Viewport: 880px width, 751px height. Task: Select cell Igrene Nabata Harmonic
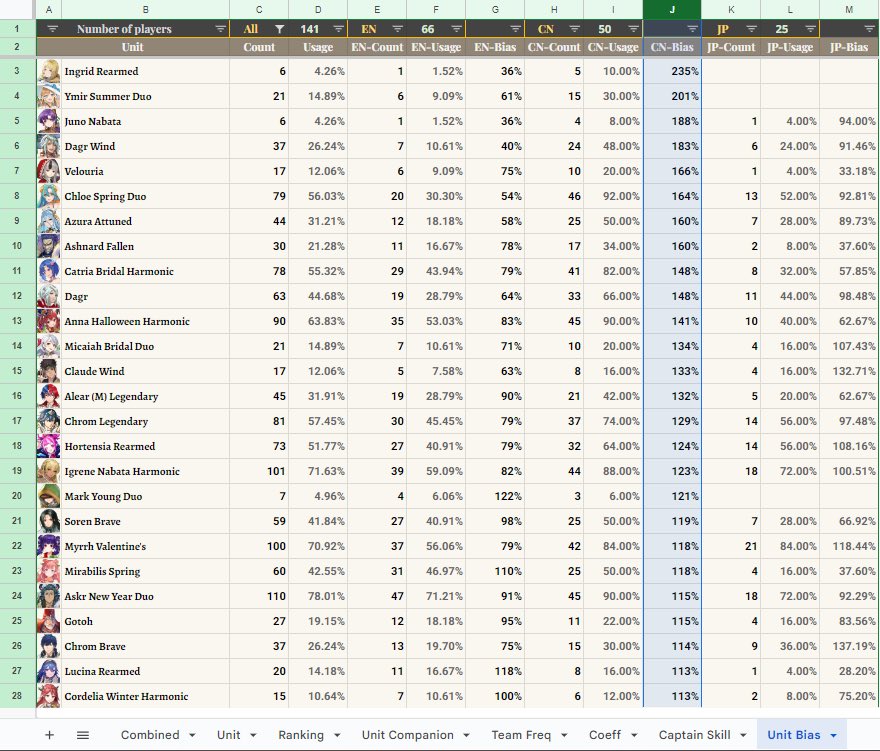145,471
